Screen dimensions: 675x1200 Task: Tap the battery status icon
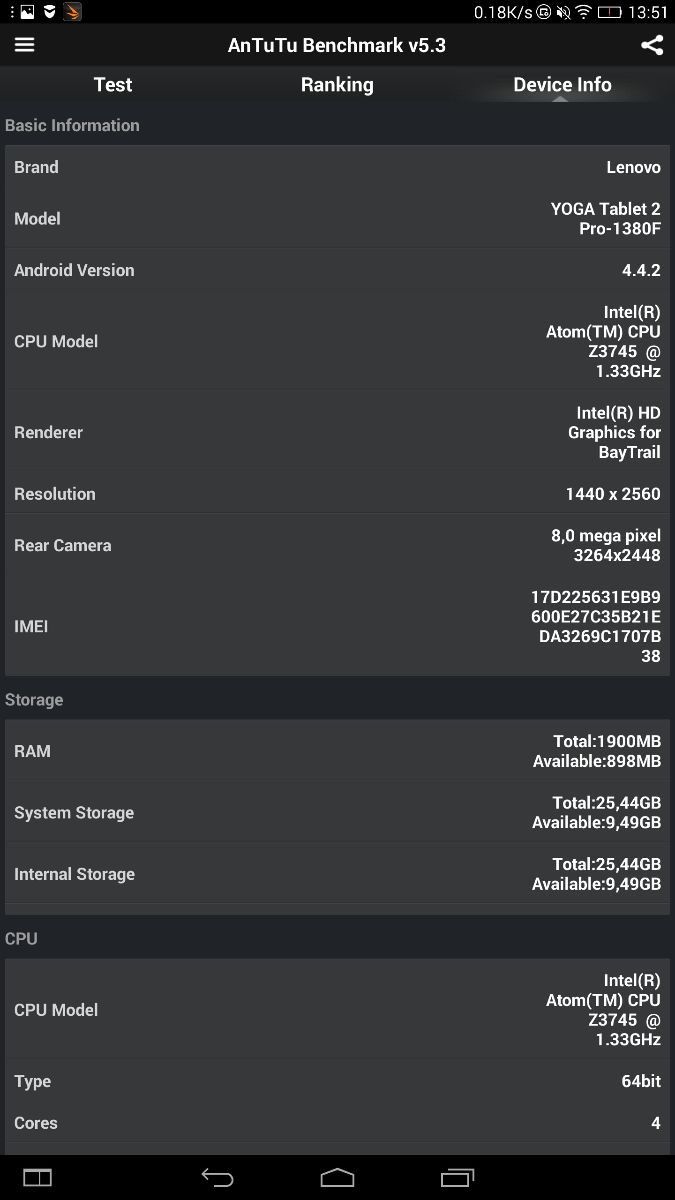(609, 12)
